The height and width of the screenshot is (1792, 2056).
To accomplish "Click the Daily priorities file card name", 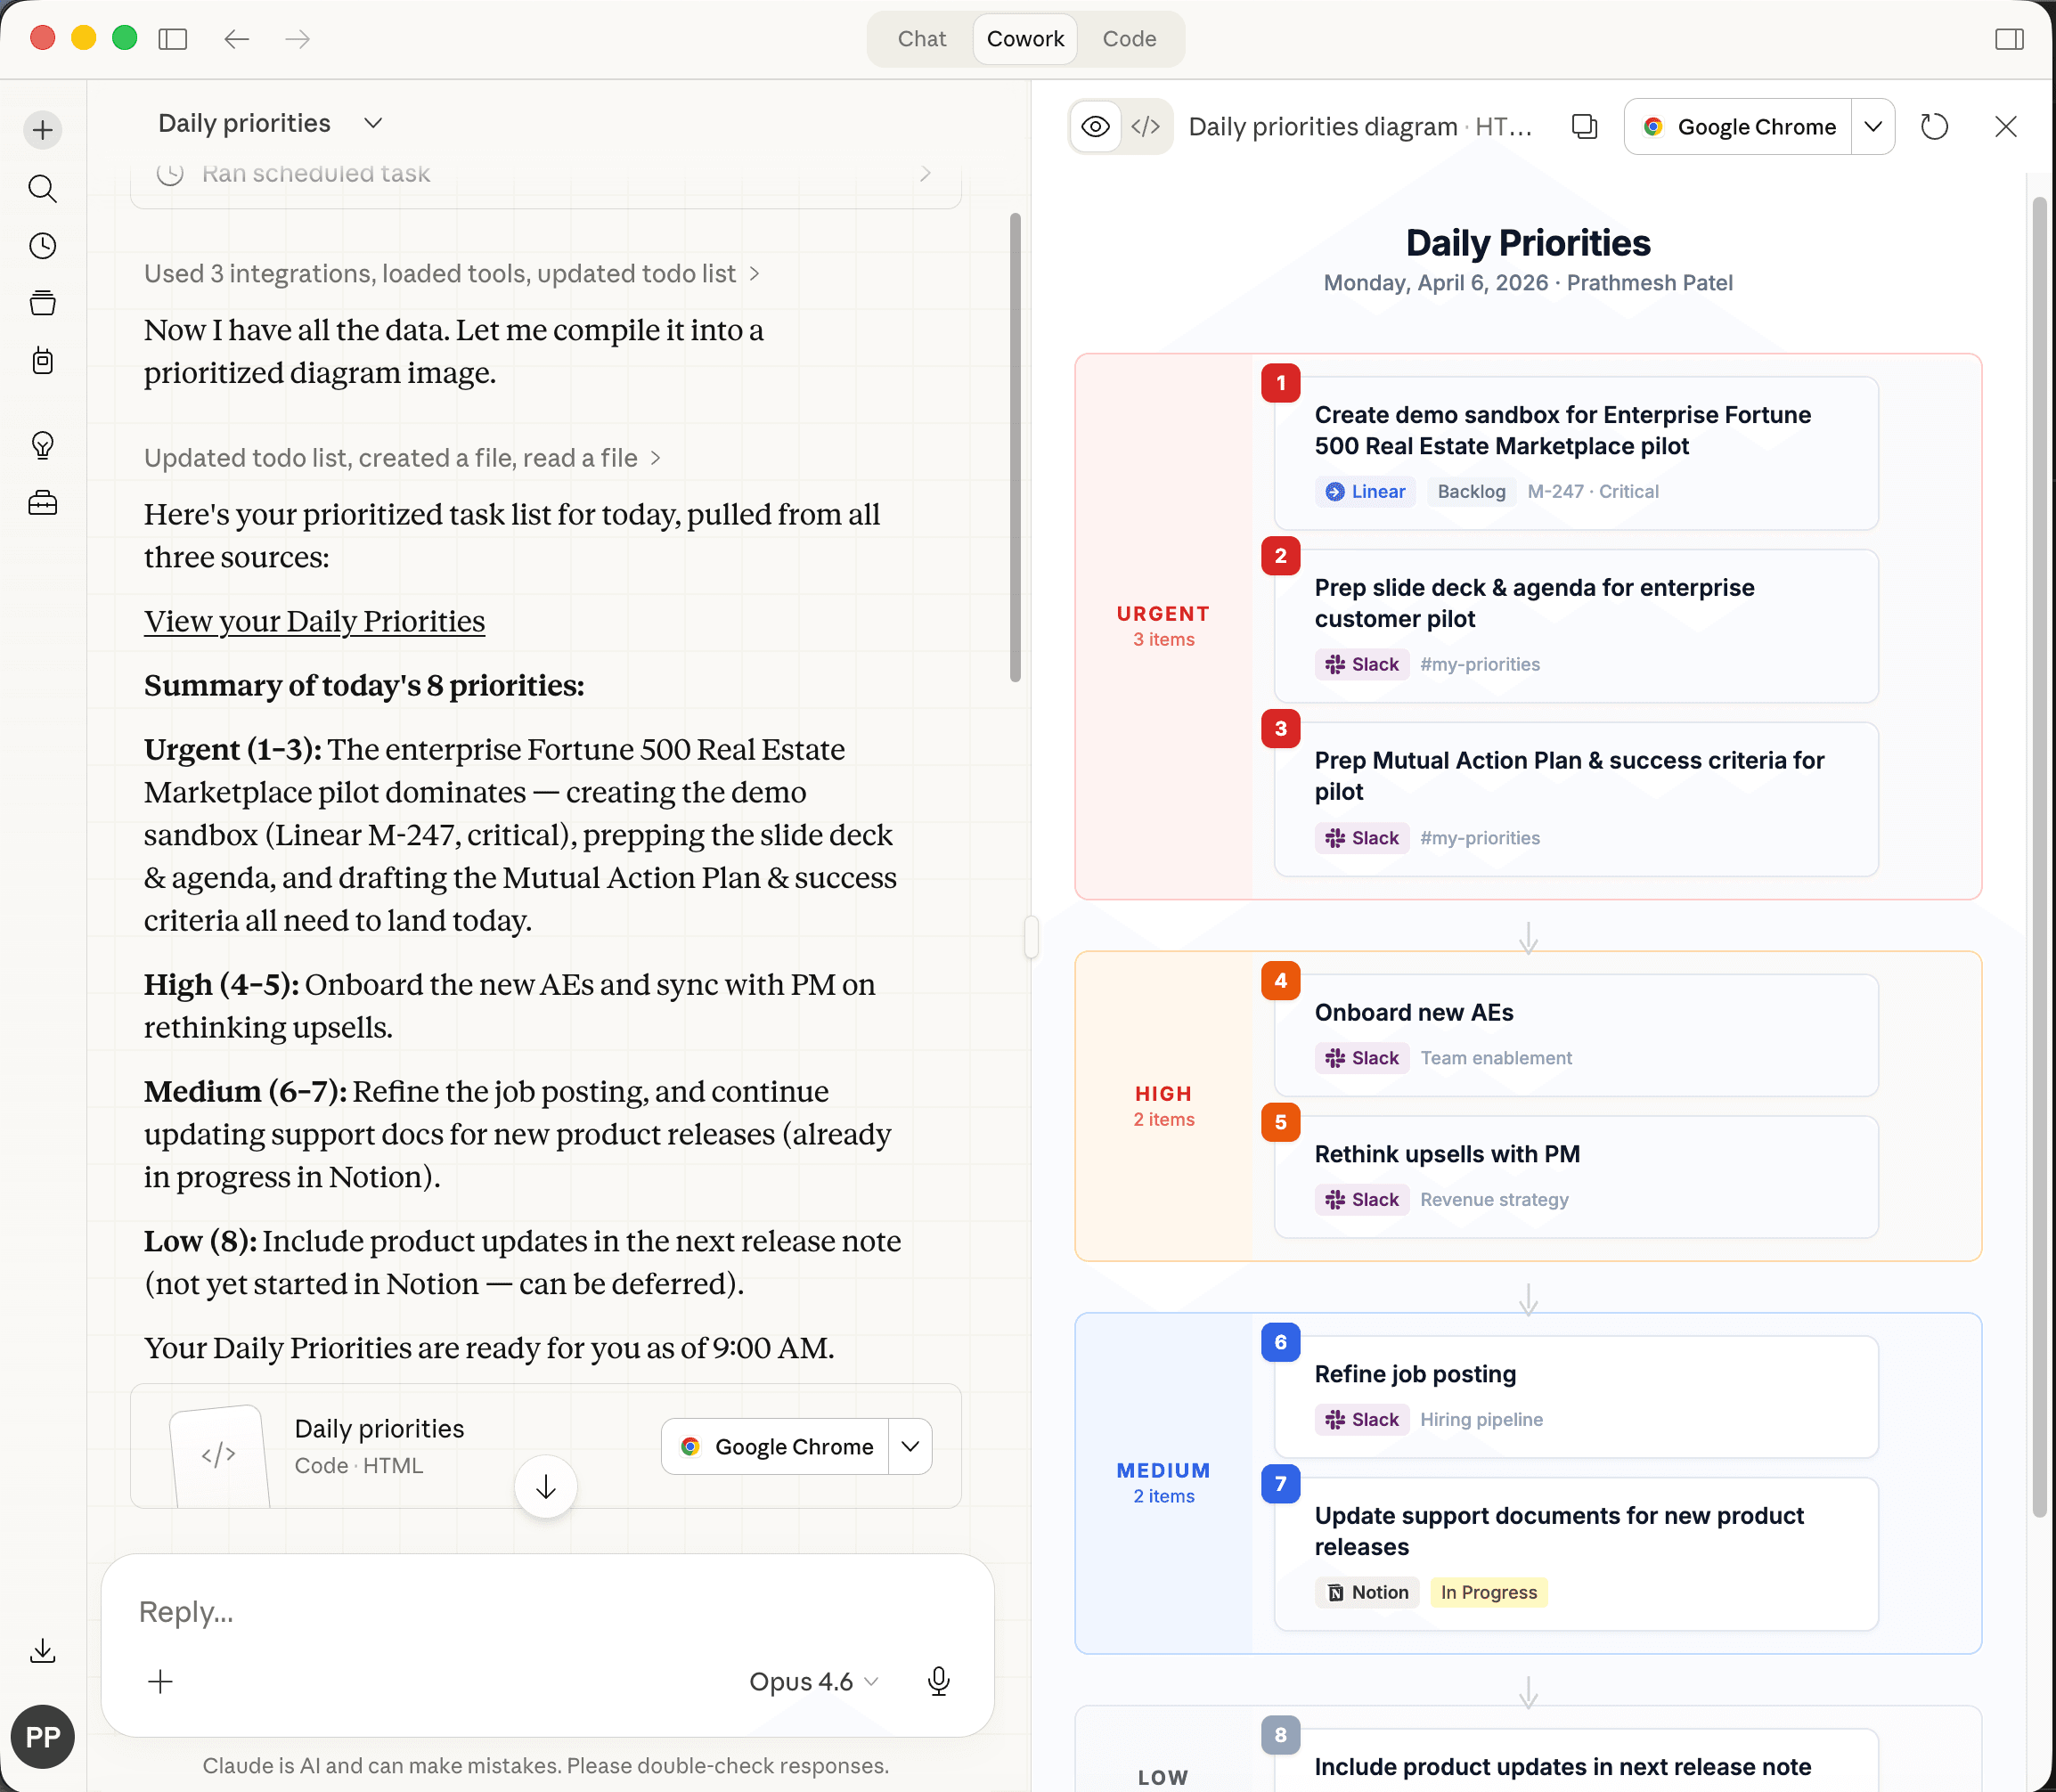I will click(380, 1428).
